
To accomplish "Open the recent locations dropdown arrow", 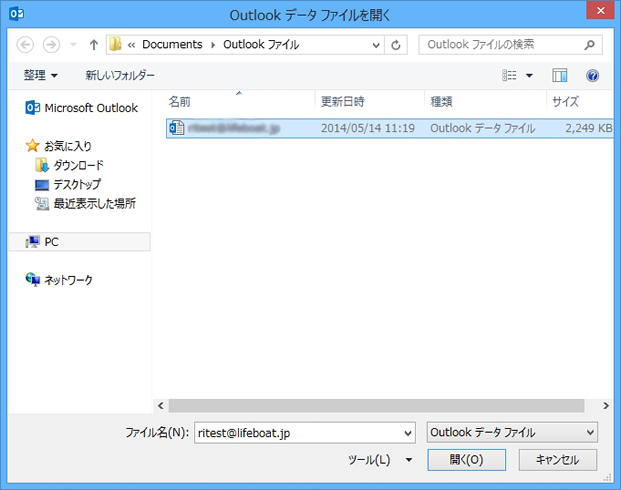I will coord(73,44).
